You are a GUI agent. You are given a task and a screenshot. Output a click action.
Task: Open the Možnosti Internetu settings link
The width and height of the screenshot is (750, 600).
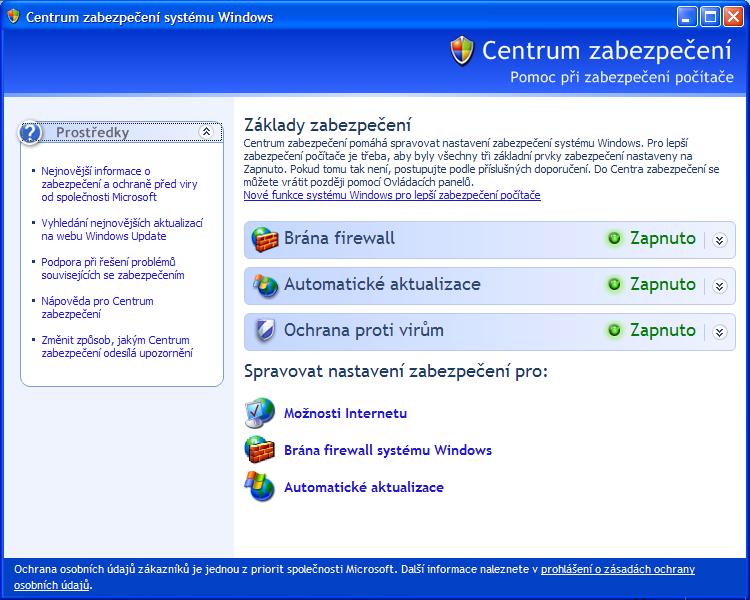click(345, 413)
